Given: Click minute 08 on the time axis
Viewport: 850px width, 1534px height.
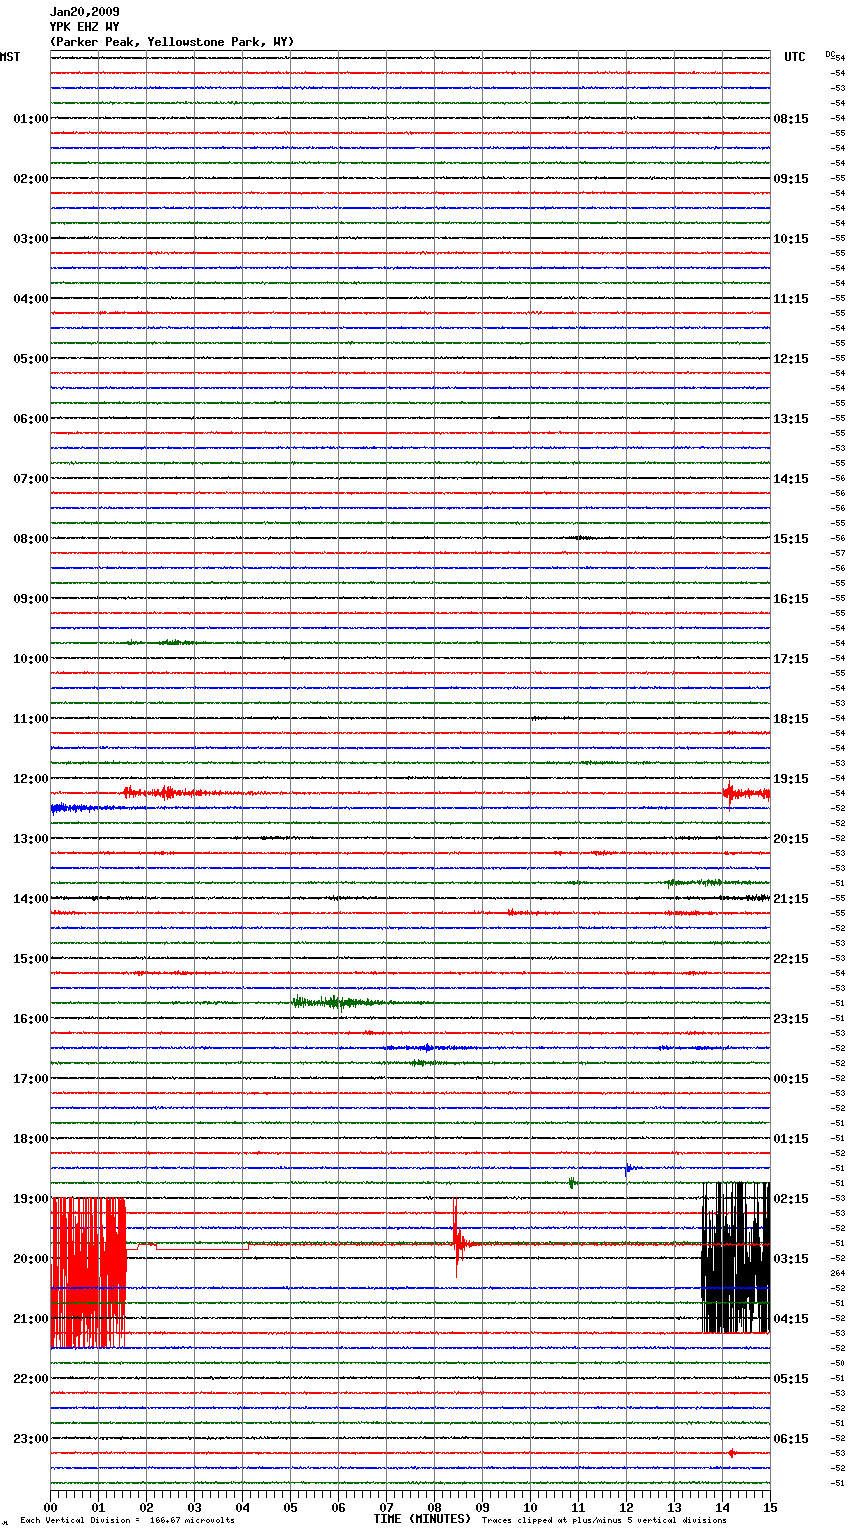Looking at the screenshot, I should coord(434,1507).
